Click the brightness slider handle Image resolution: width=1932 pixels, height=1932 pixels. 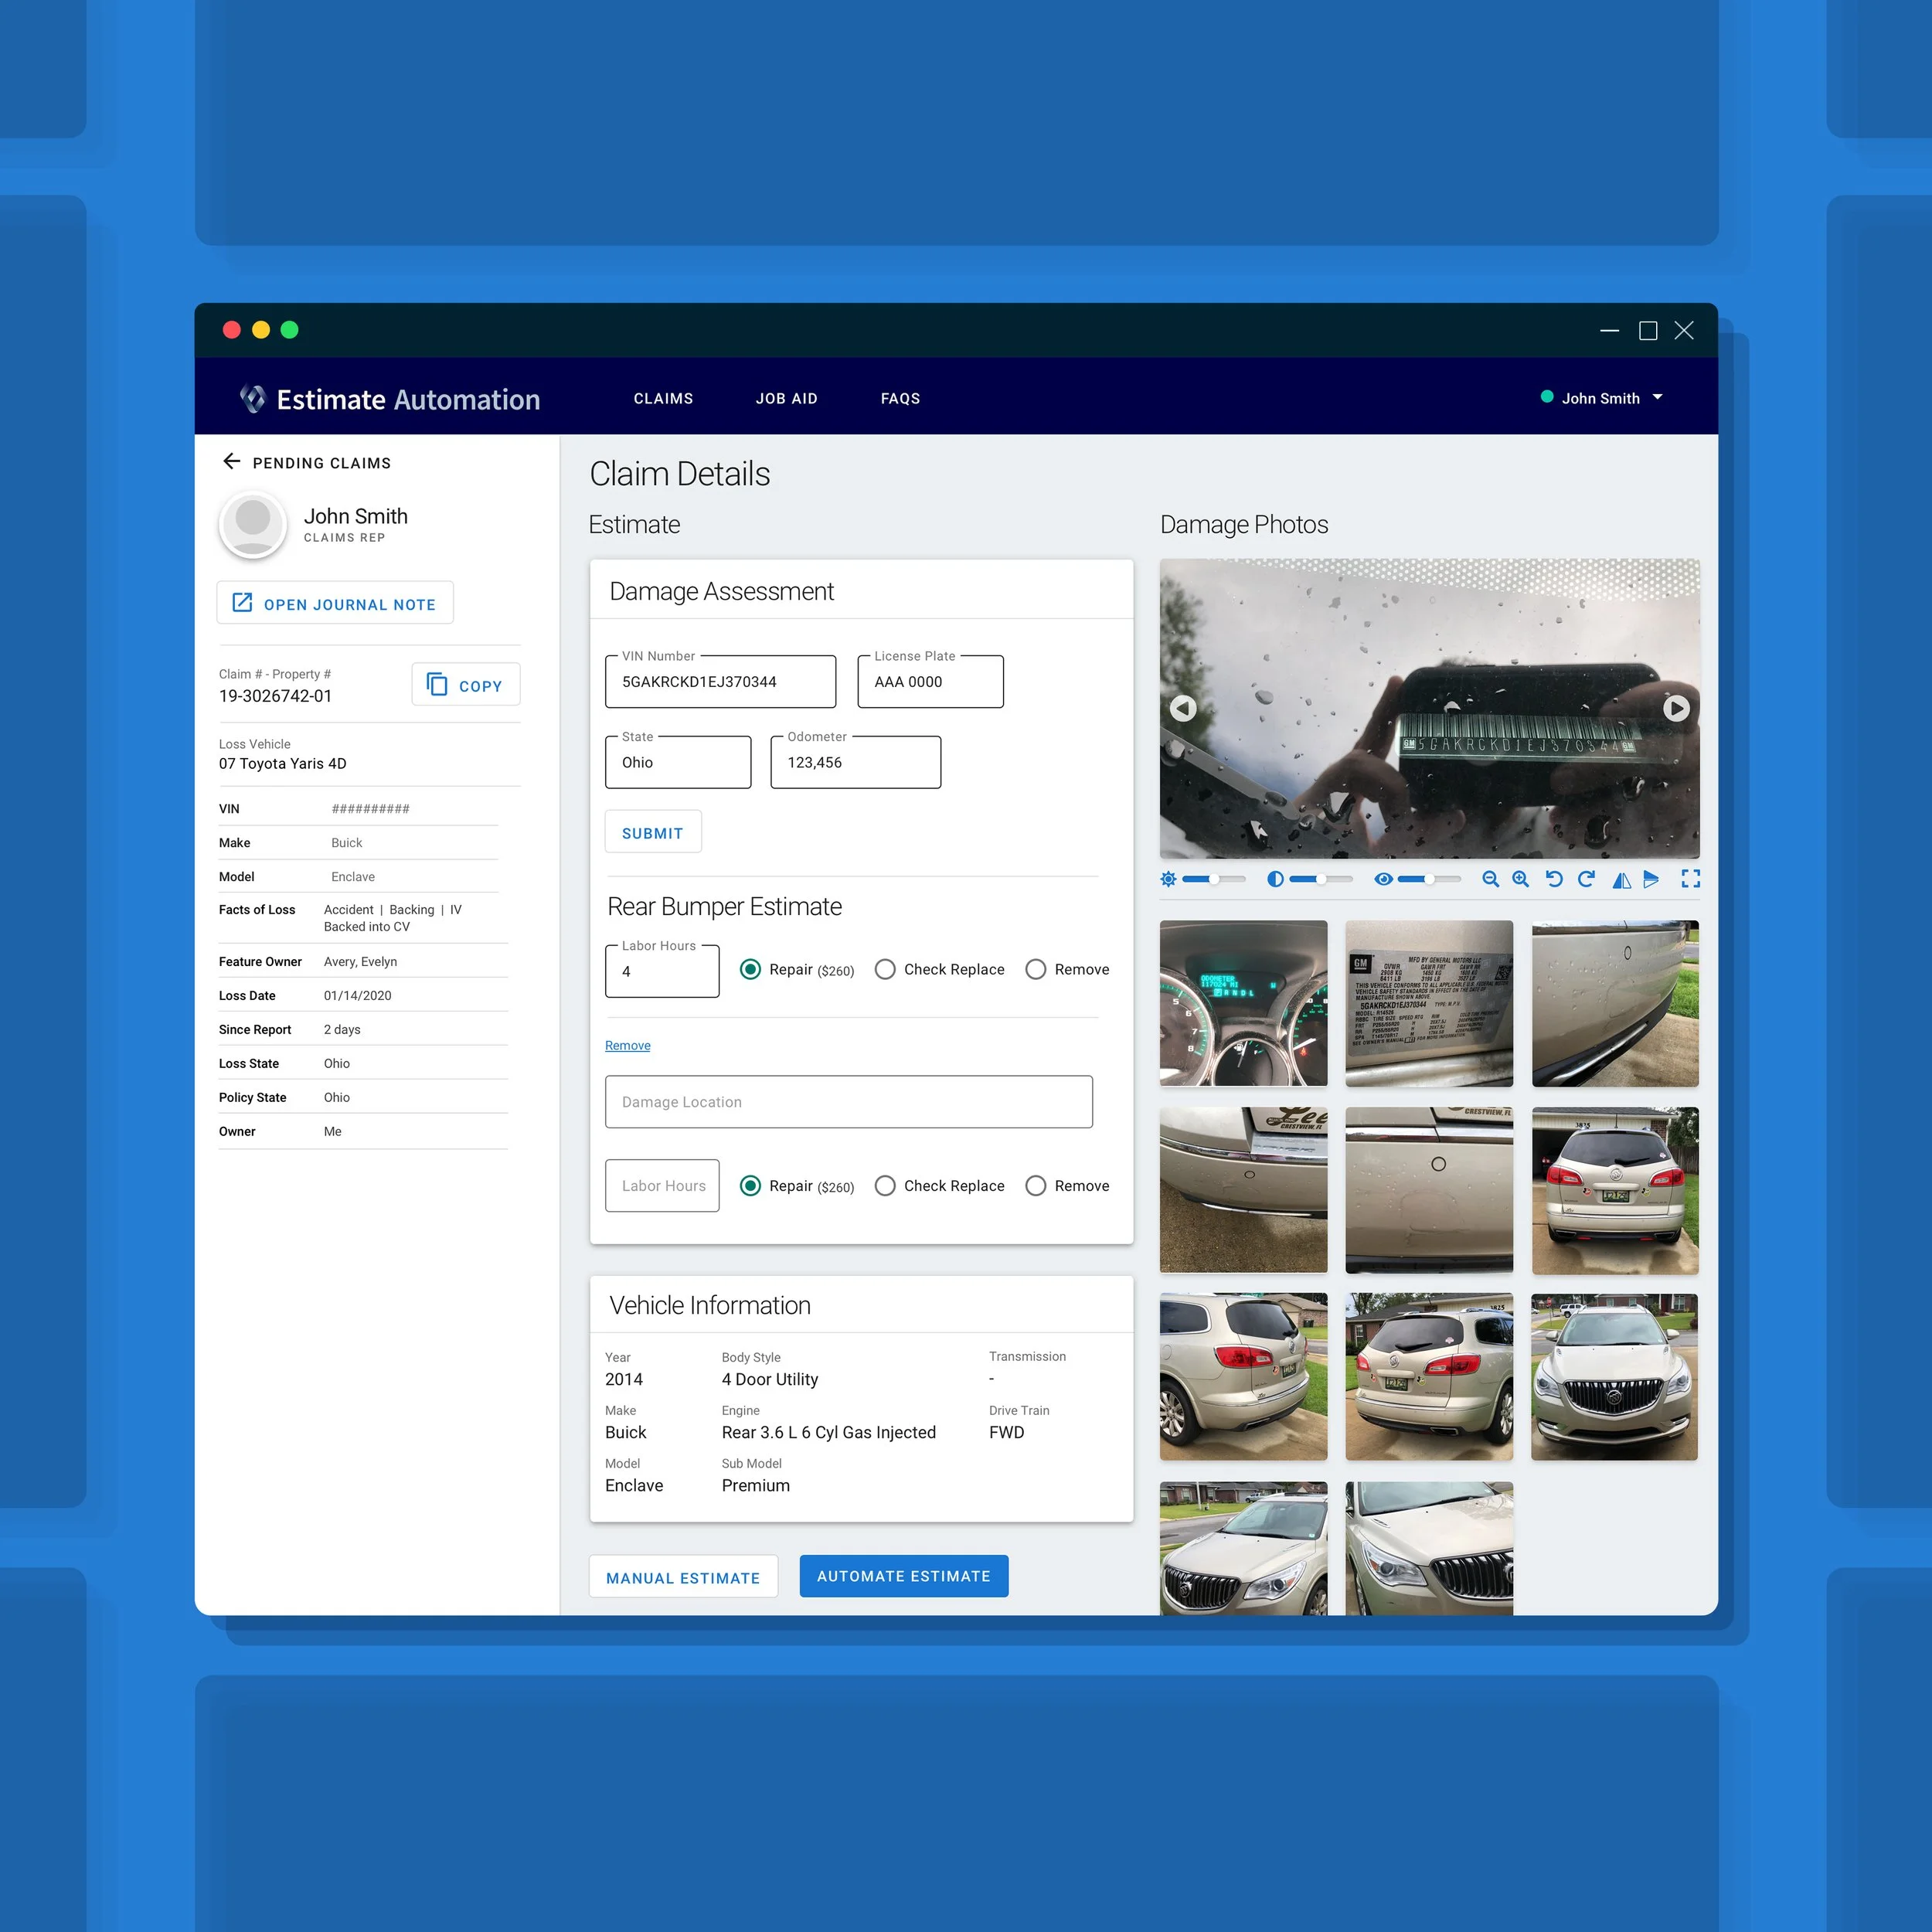pos(1213,879)
